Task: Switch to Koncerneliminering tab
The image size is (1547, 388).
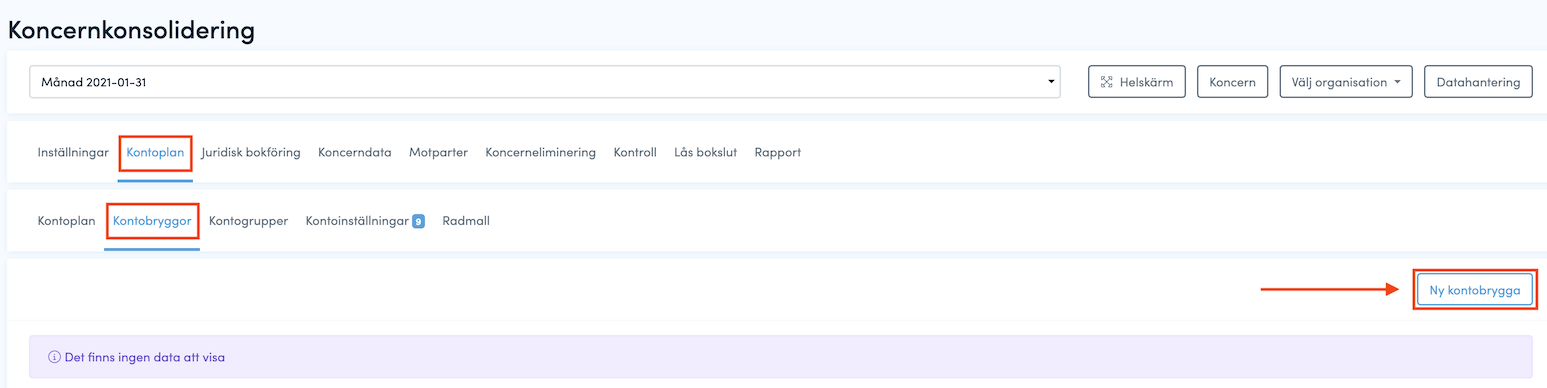Action: coord(540,153)
